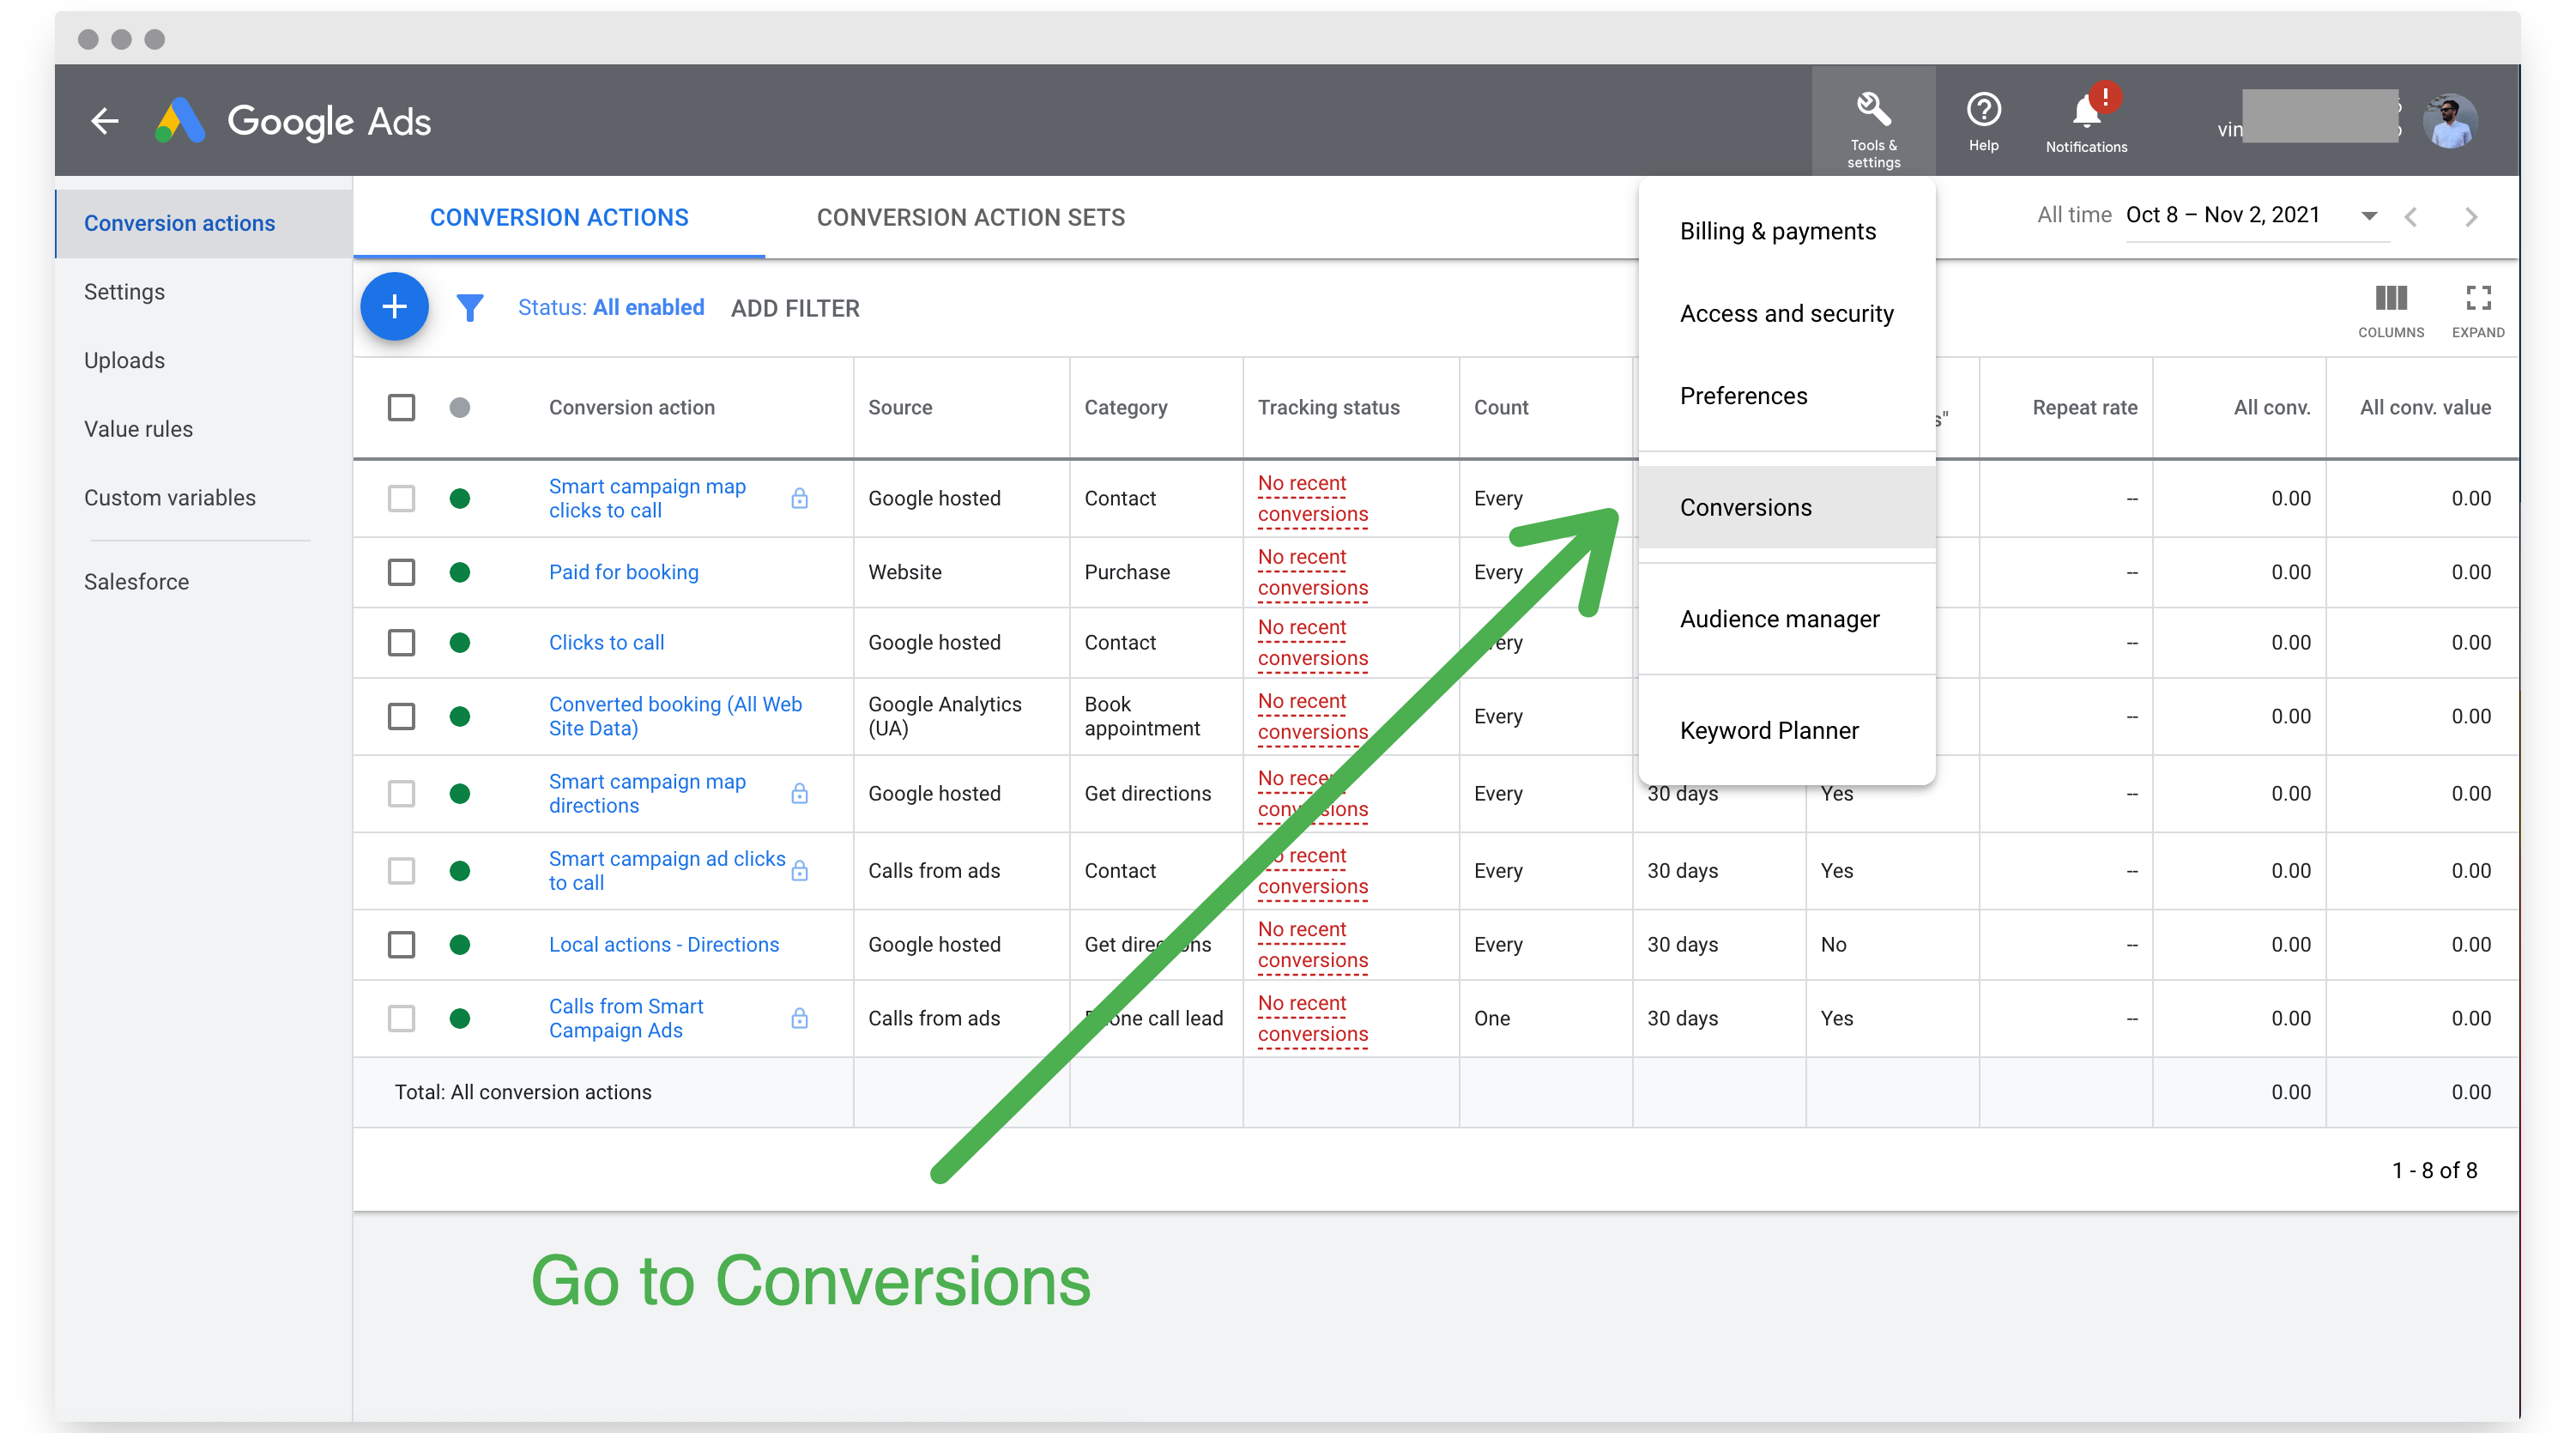Sort by Source column header

coord(899,407)
